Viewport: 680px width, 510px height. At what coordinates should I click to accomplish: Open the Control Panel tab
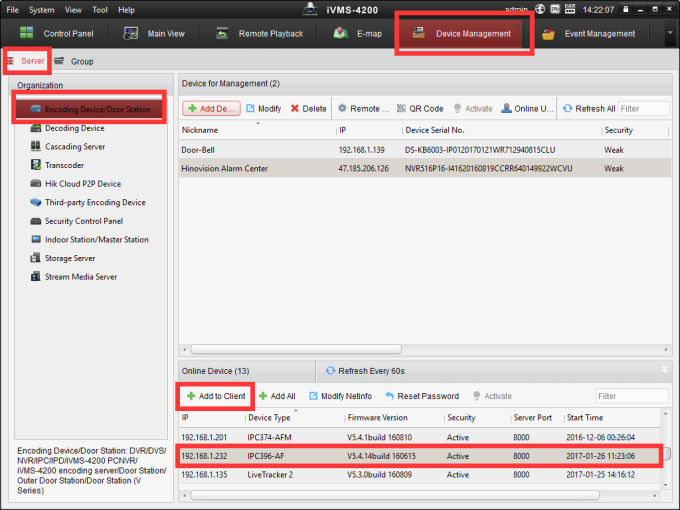(x=56, y=33)
